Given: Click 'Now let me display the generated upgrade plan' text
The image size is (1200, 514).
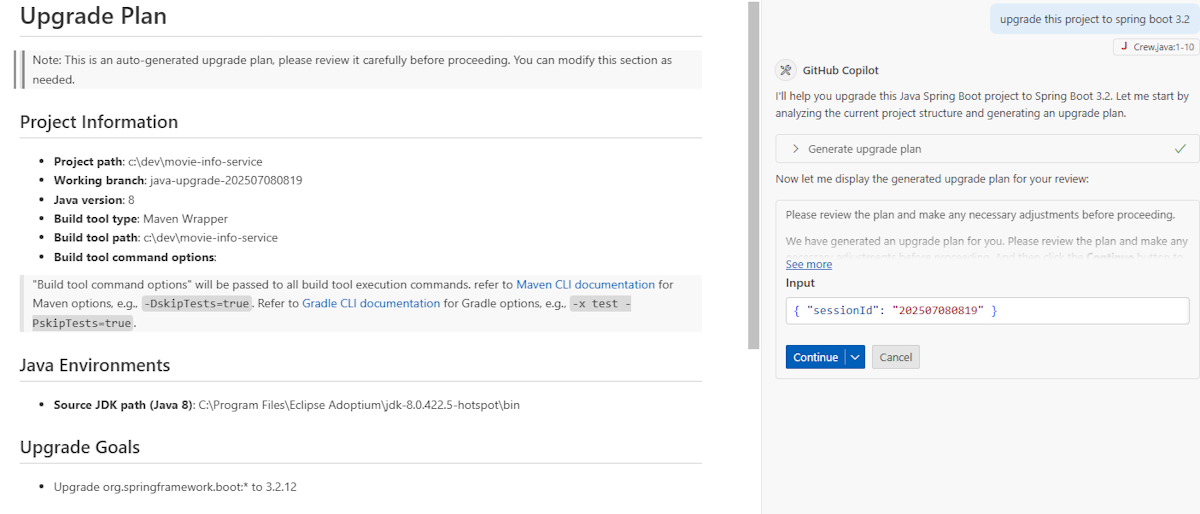Looking at the screenshot, I should click(x=932, y=179).
